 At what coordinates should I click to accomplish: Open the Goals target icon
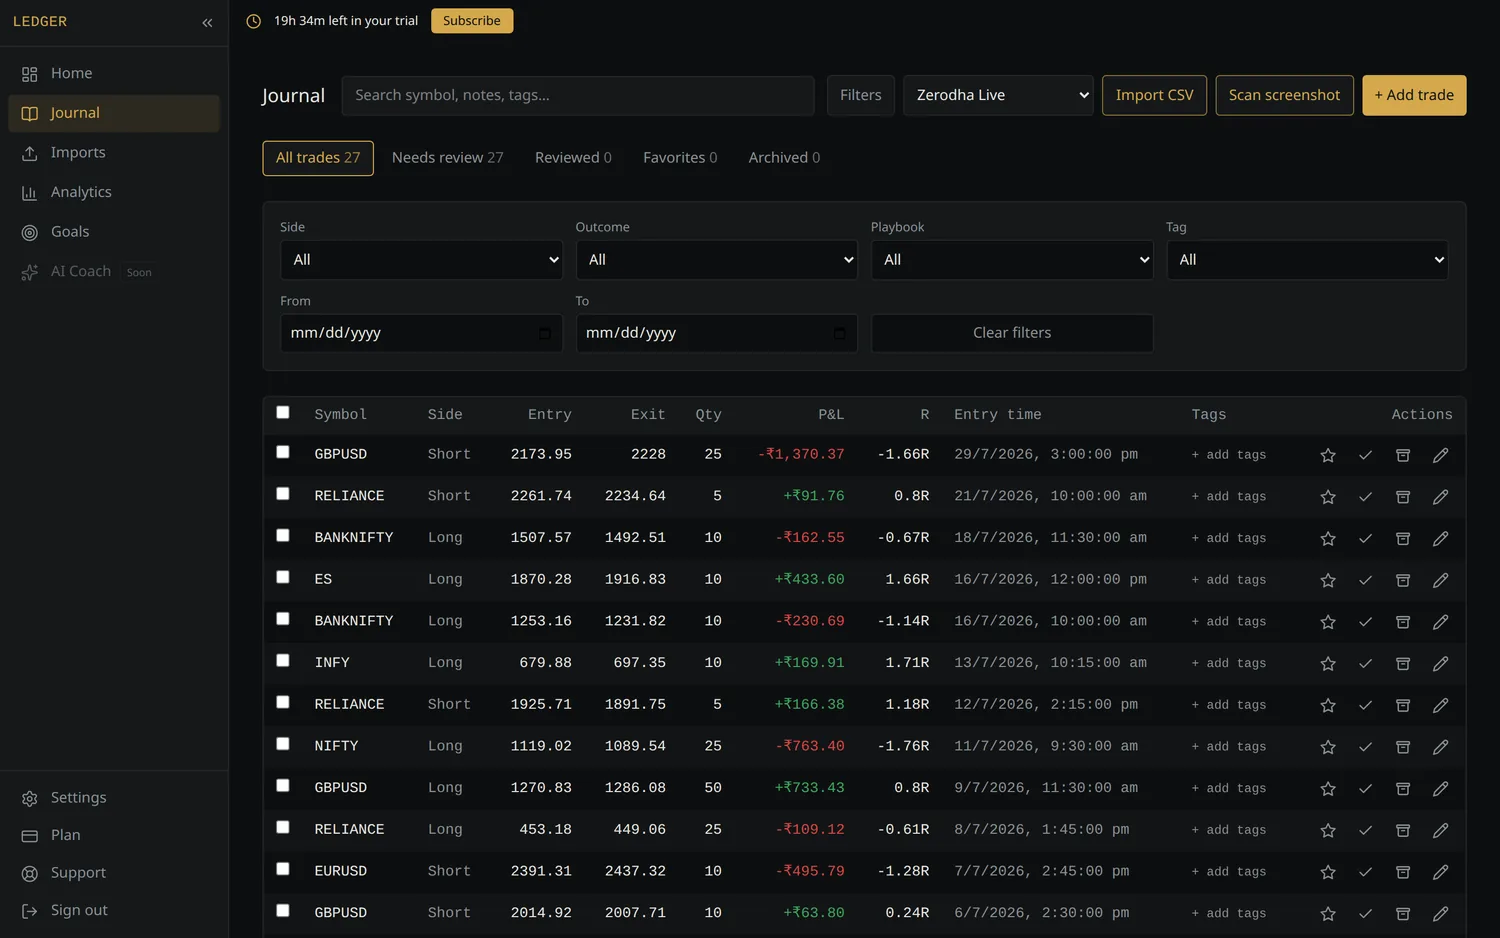point(30,232)
